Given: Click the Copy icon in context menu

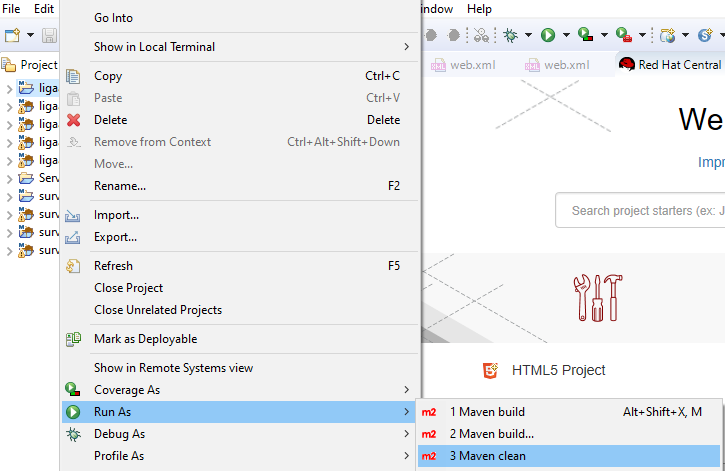Looking at the screenshot, I should (73, 76).
